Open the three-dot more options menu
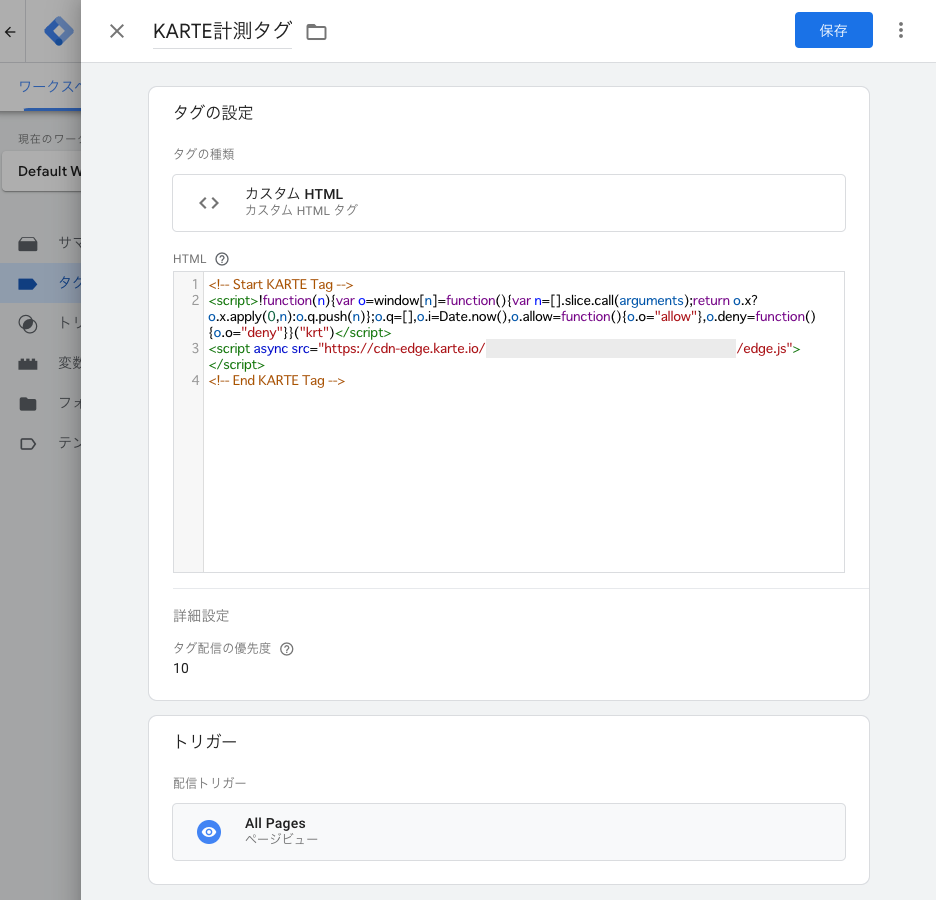Screen dimensions: 936x900 click(901, 30)
